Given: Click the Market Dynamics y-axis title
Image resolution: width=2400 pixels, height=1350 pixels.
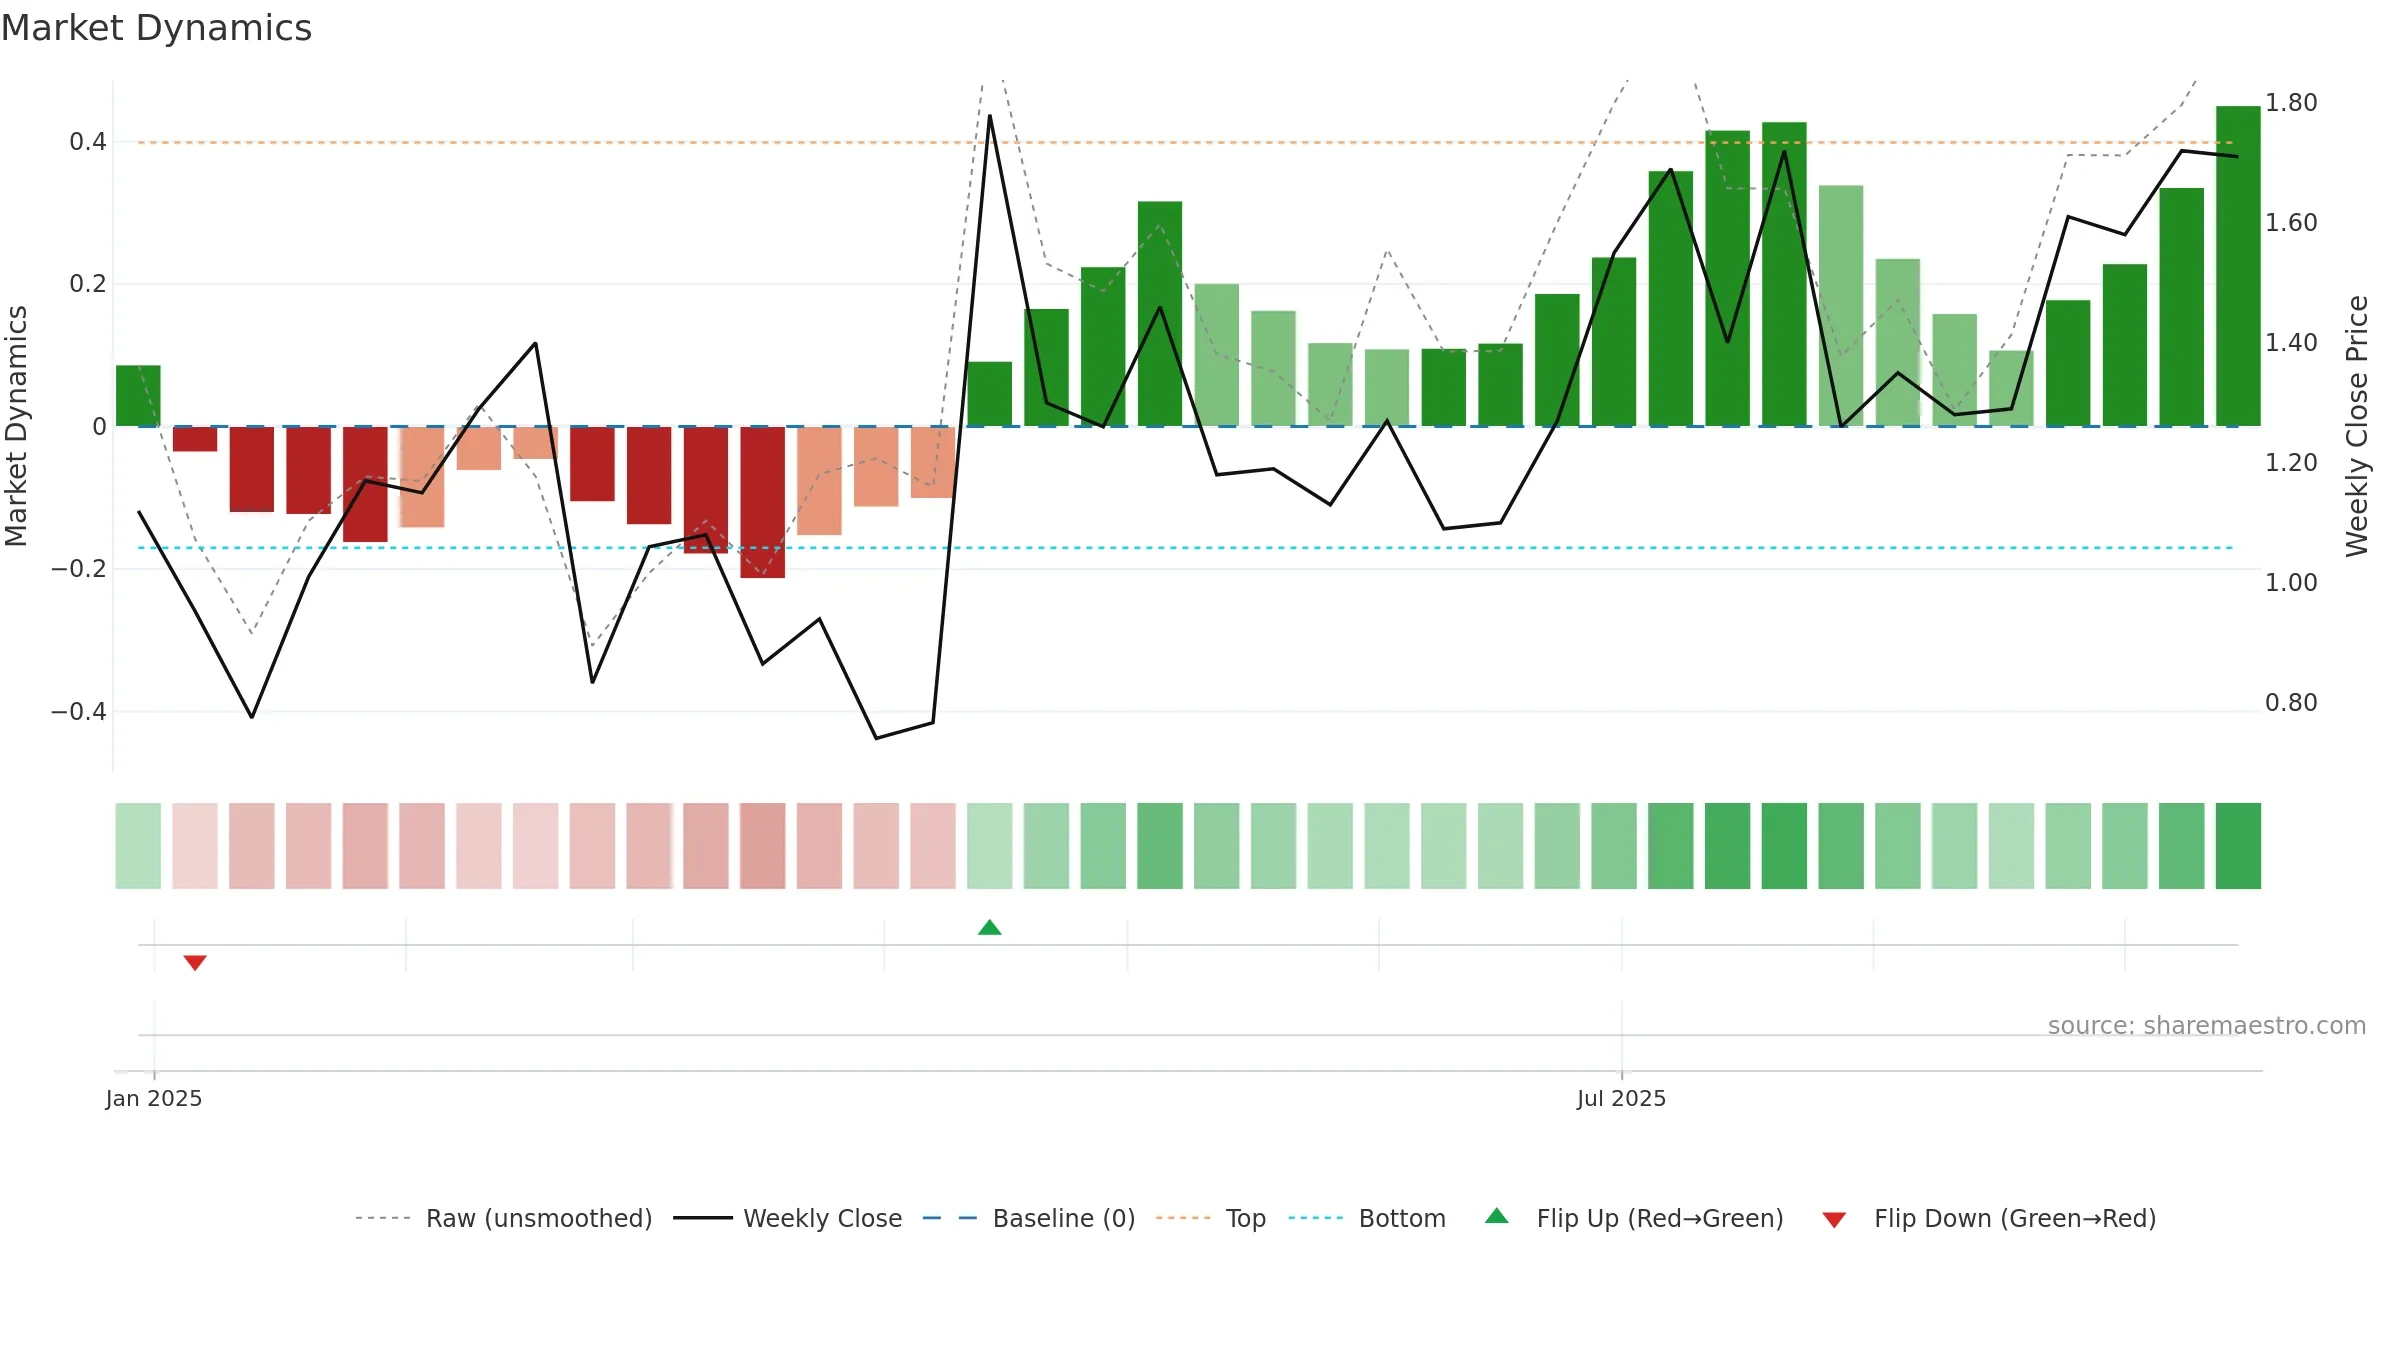Looking at the screenshot, I should click(x=16, y=426).
